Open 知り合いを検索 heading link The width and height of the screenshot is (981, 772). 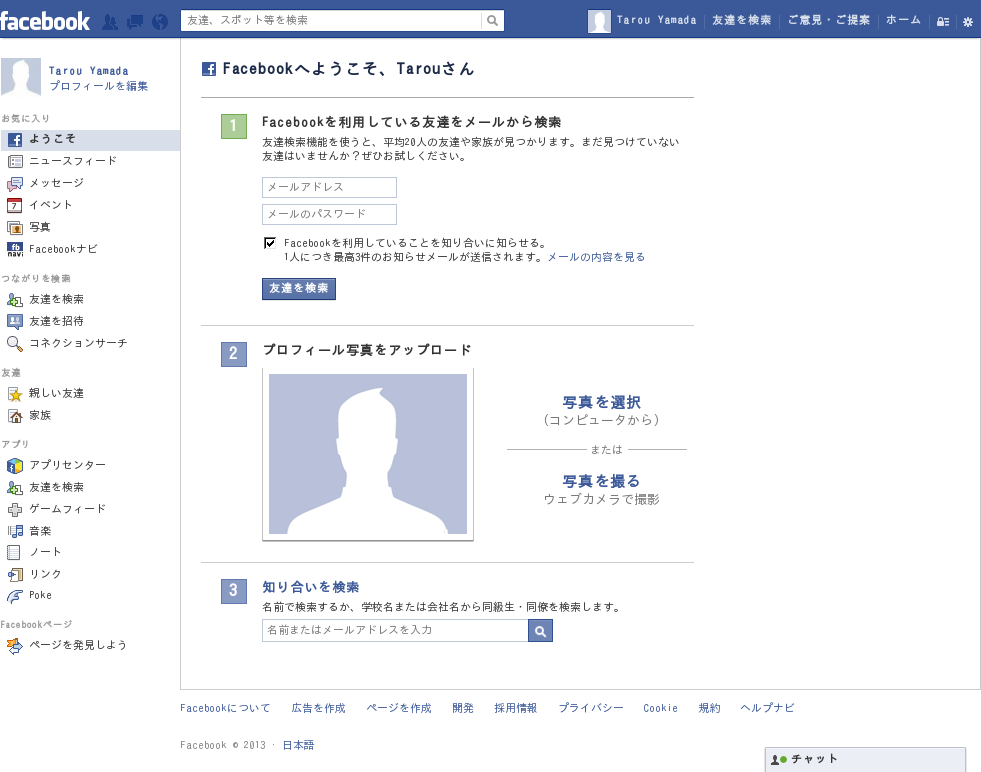(x=310, y=587)
